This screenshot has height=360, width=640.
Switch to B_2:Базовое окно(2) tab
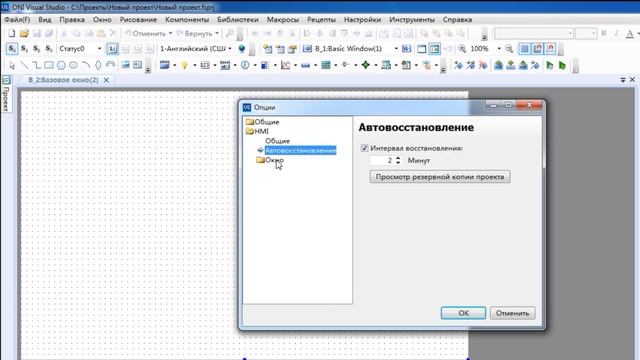(x=63, y=80)
